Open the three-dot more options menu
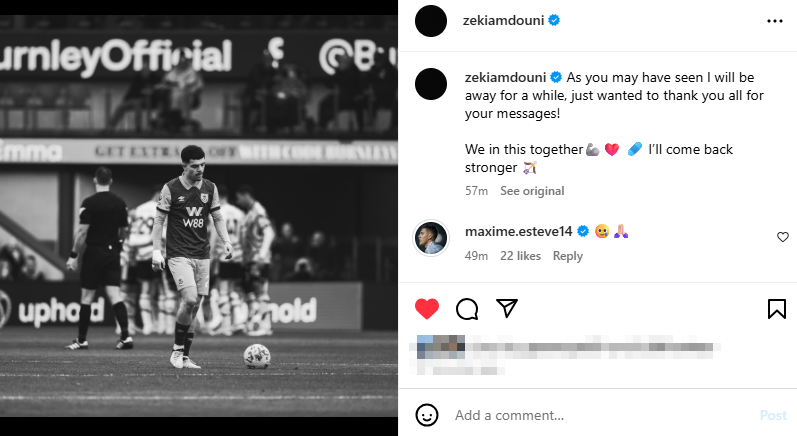This screenshot has width=797, height=436. 775,20
